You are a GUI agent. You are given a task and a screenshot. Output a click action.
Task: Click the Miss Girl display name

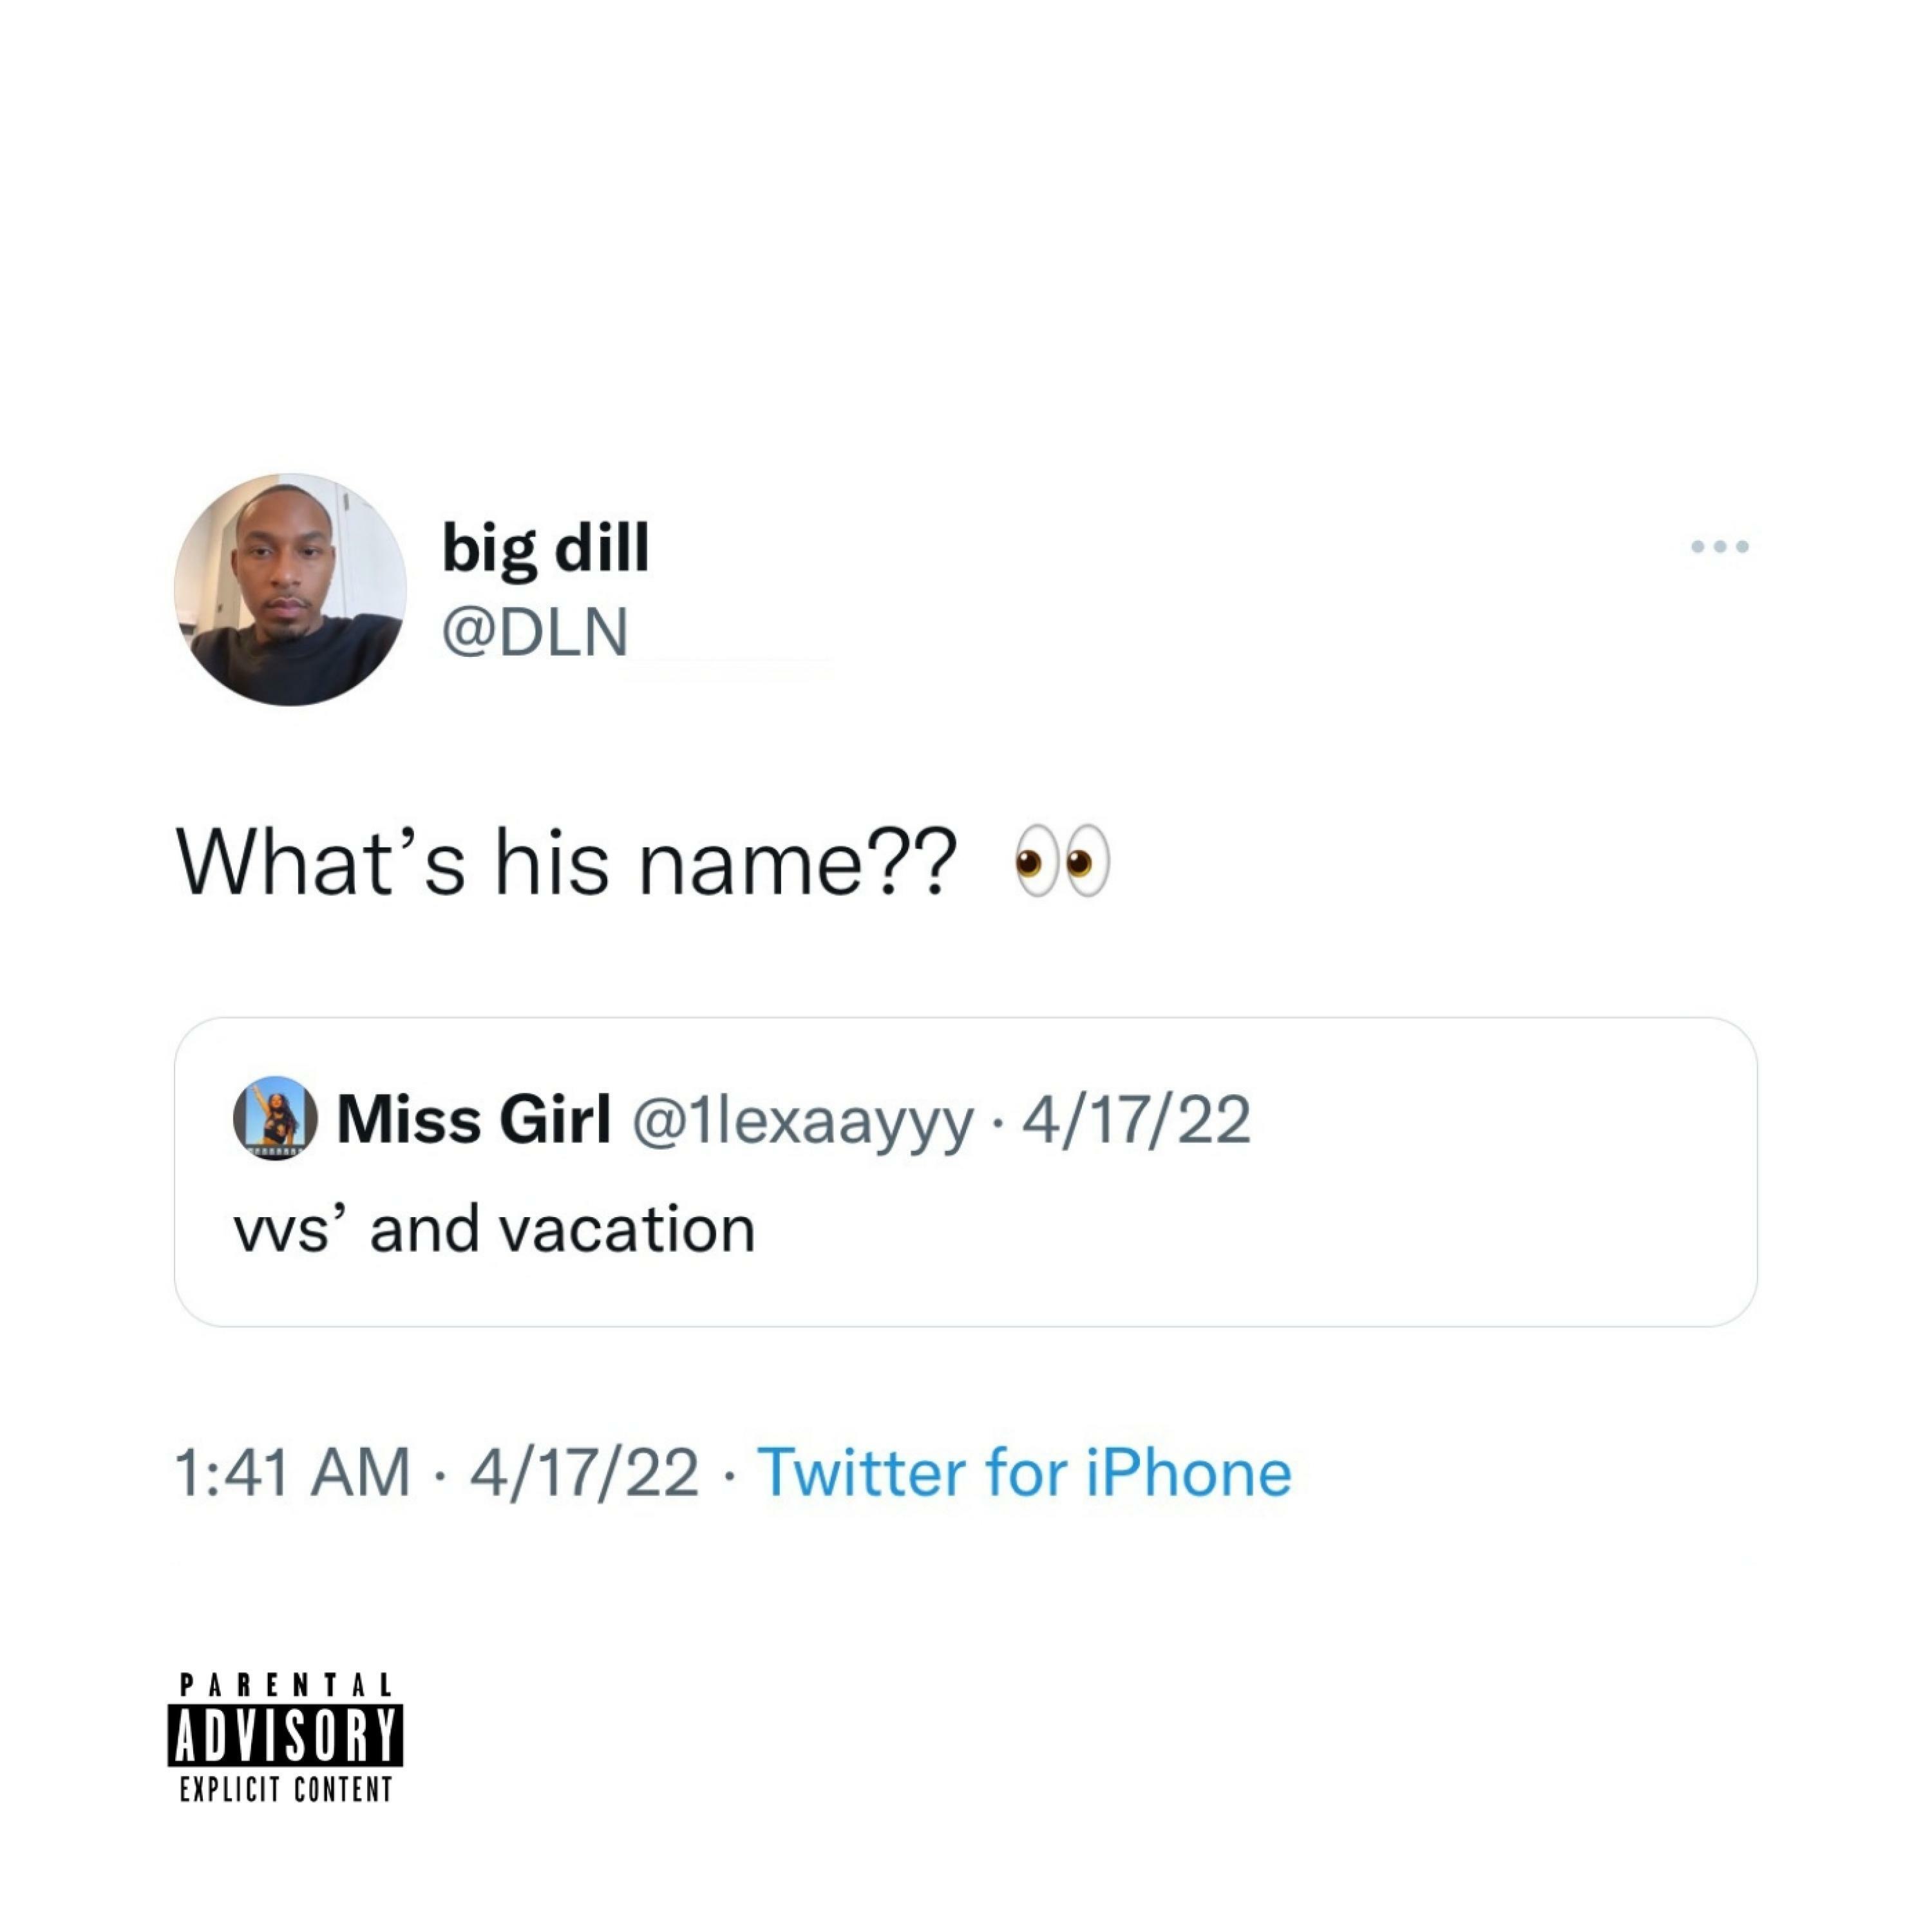474,1119
